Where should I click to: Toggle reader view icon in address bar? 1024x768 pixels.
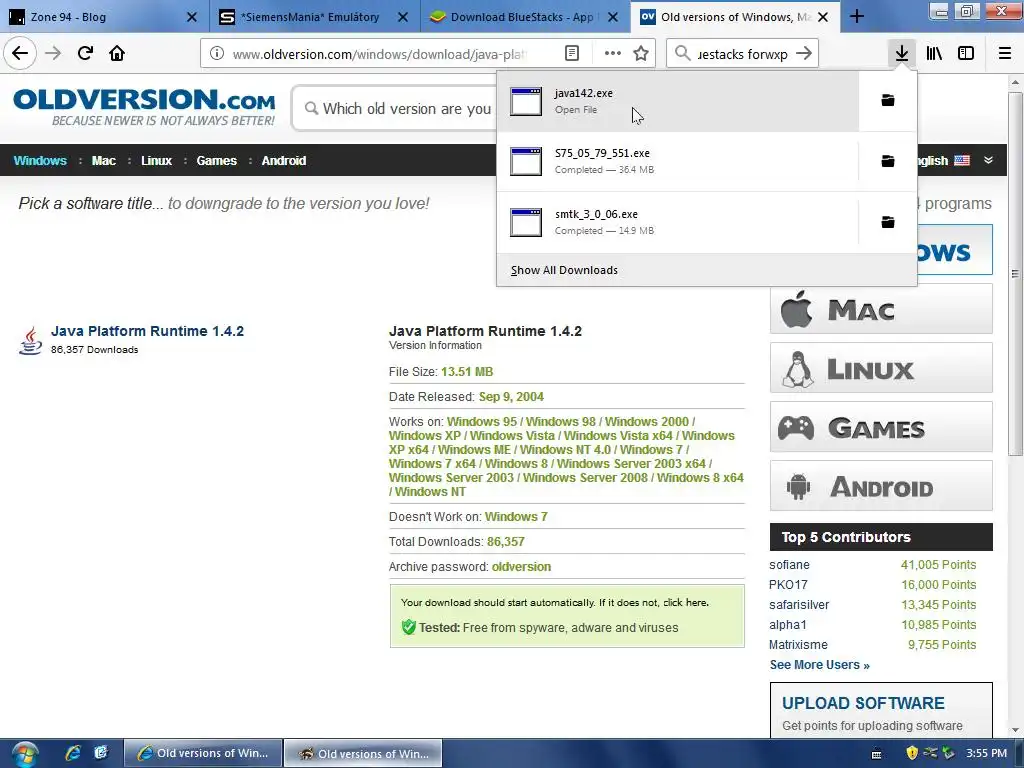(572, 54)
